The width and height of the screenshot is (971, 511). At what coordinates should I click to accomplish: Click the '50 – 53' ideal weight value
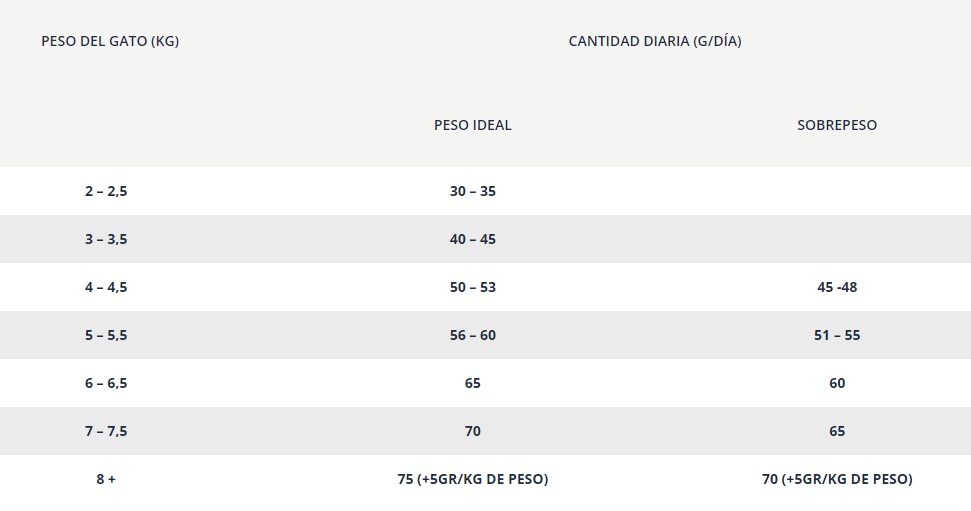pos(473,287)
